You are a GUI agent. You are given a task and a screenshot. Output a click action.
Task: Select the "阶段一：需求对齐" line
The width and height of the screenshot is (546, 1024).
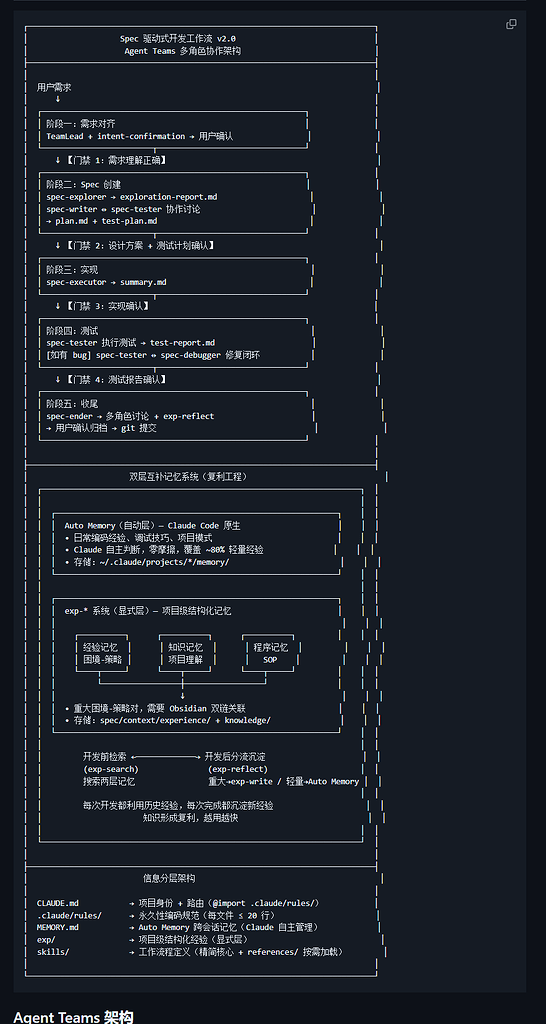tap(81, 123)
